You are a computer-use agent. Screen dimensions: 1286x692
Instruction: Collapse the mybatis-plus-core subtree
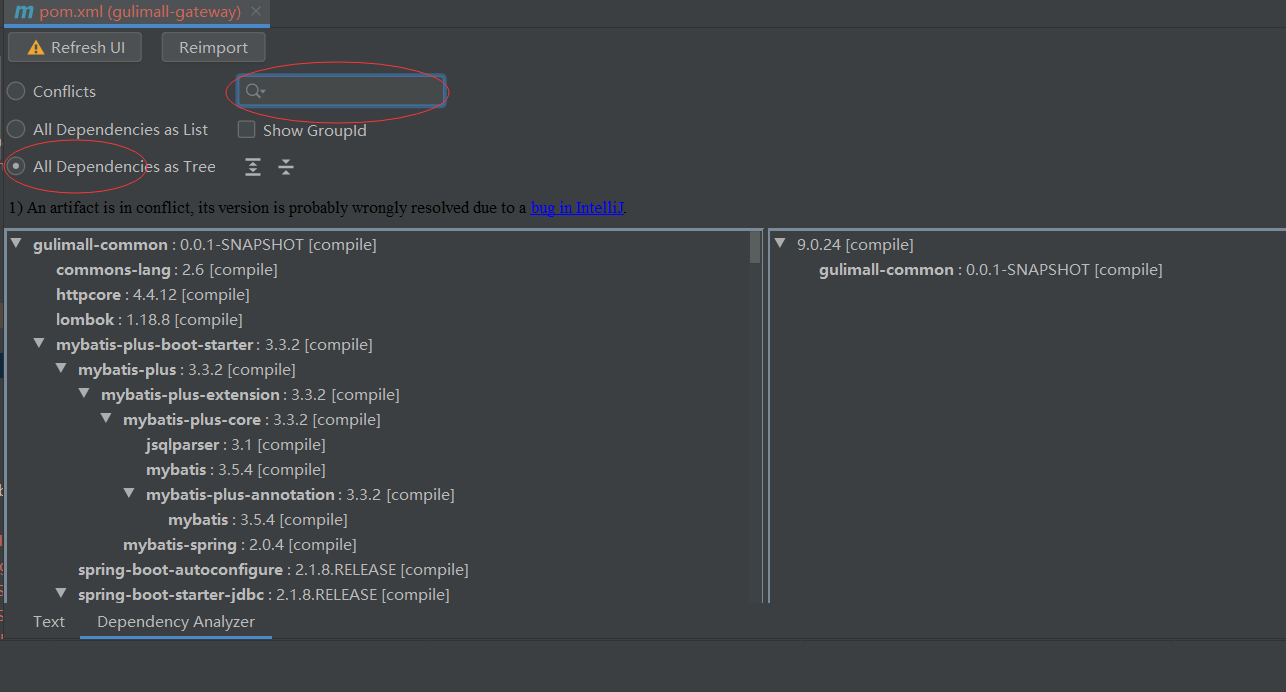(x=106, y=417)
